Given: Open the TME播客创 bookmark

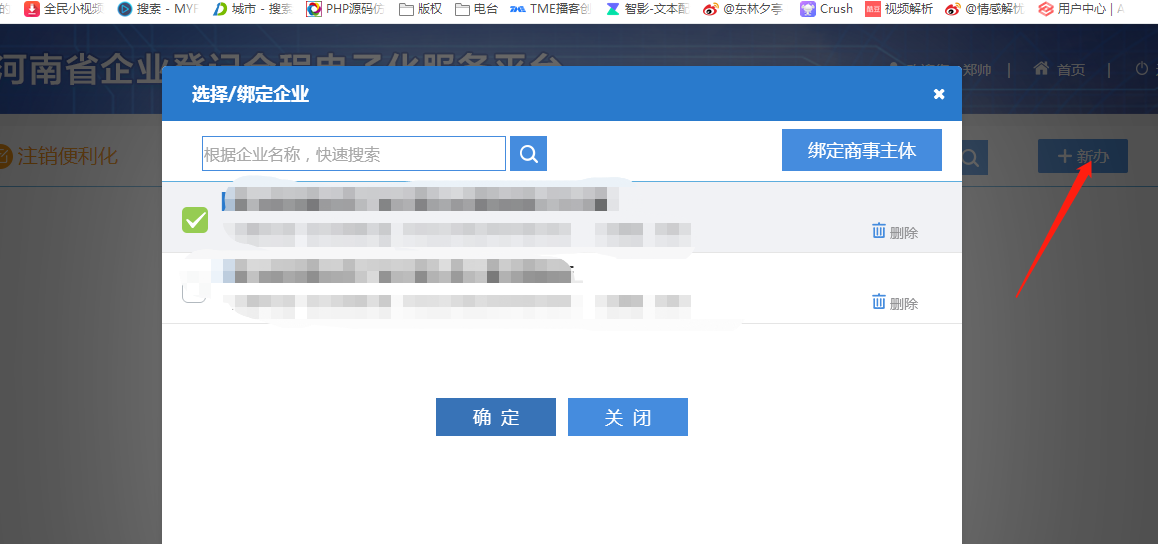Looking at the screenshot, I should (x=551, y=9).
